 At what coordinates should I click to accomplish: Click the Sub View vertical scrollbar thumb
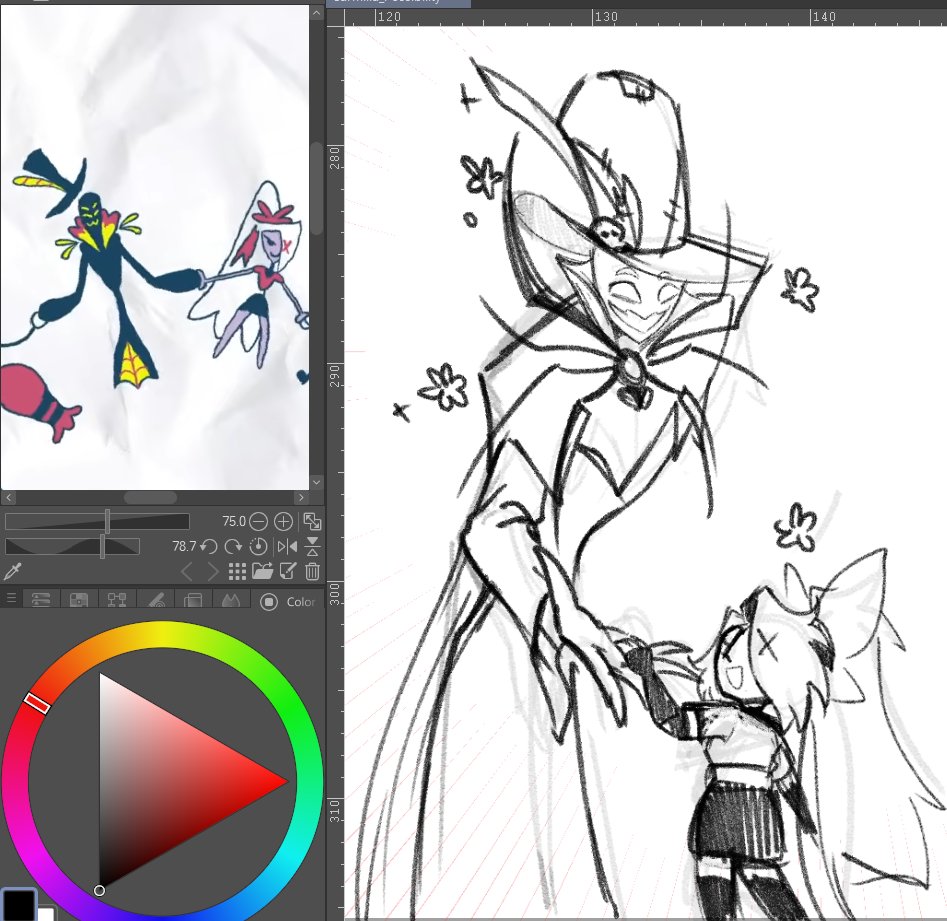317,188
